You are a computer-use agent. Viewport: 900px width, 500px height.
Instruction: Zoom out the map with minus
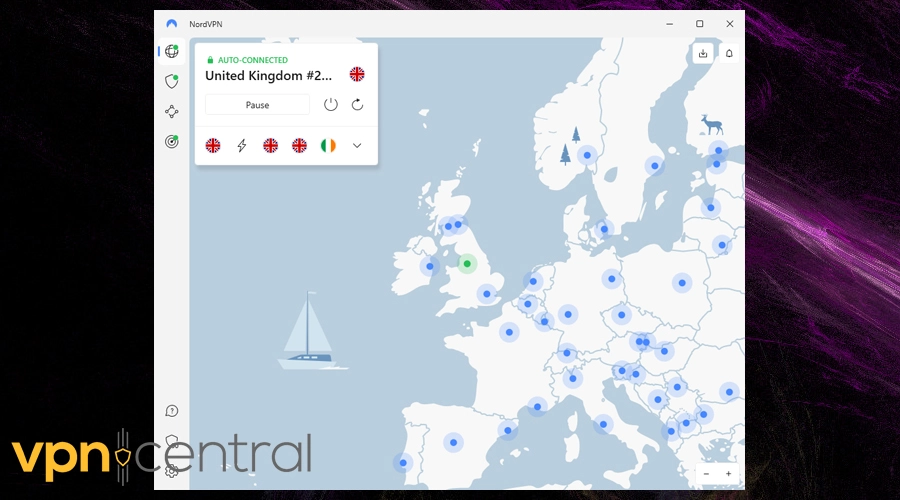point(707,474)
